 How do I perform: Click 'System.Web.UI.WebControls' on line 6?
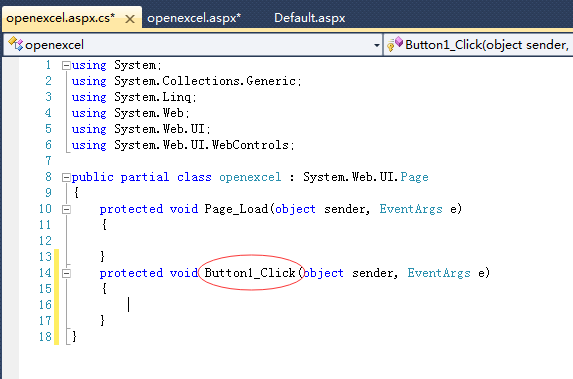tap(201, 145)
